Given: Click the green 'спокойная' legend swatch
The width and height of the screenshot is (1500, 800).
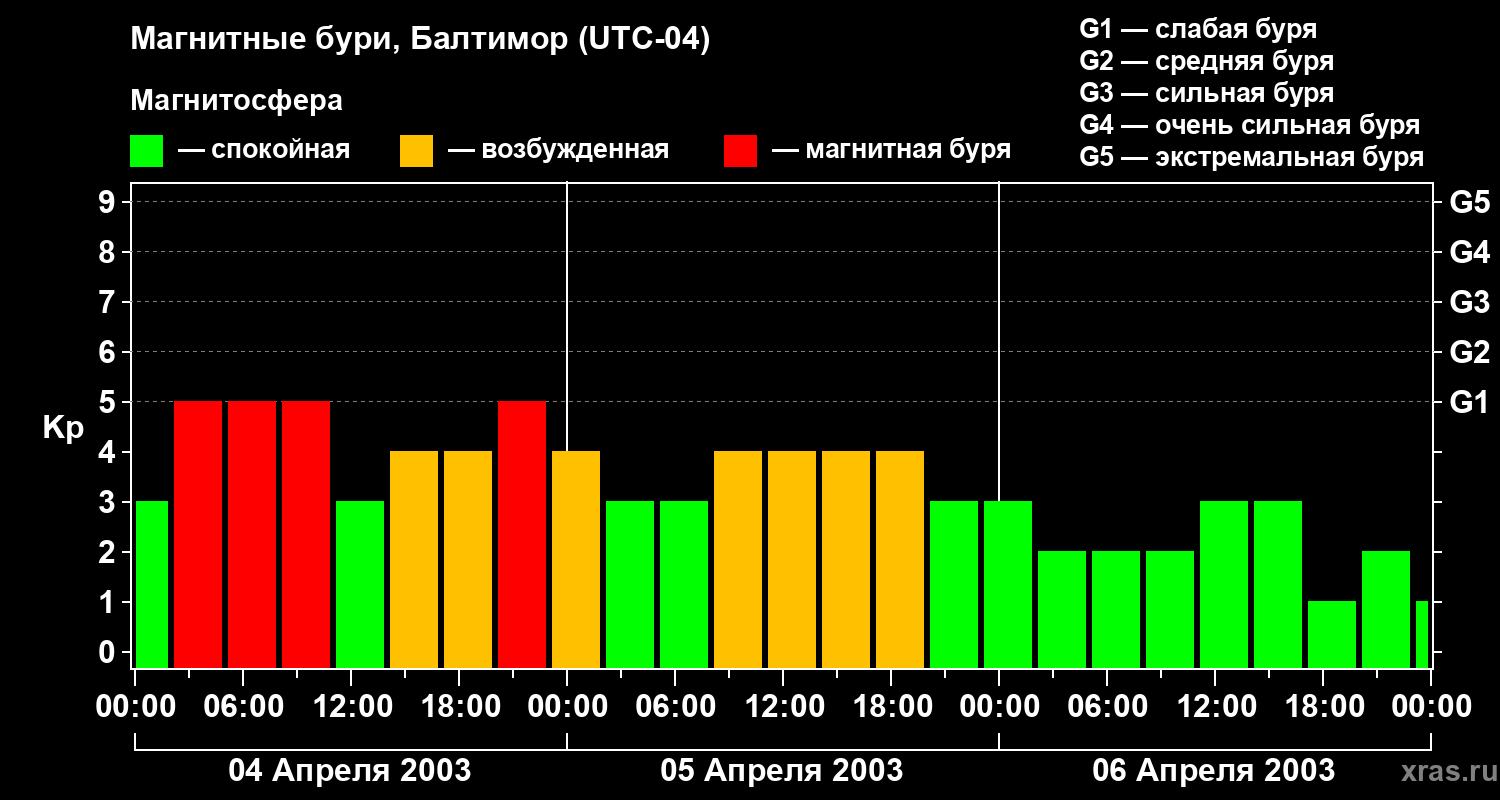Looking at the screenshot, I should (146, 151).
